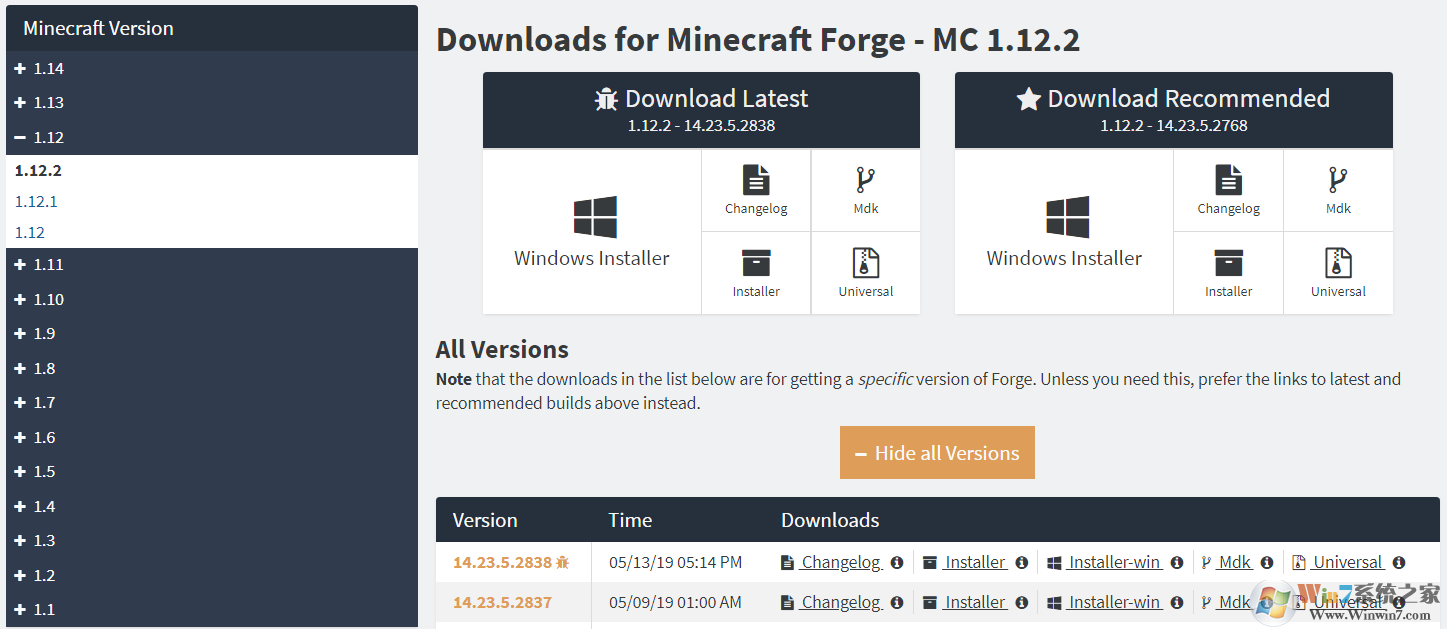The height and width of the screenshot is (629, 1447).
Task: Click the info icon after Universal for 14.23.5.2838
Action: click(1398, 562)
